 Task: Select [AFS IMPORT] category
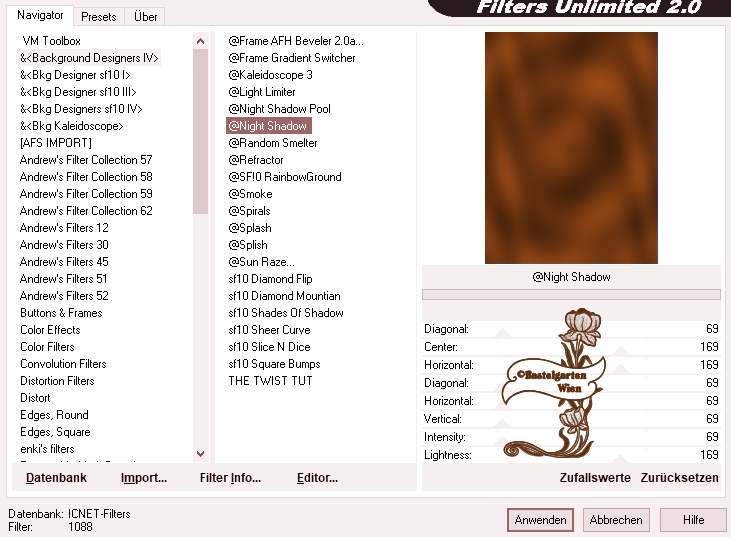[x=56, y=143]
